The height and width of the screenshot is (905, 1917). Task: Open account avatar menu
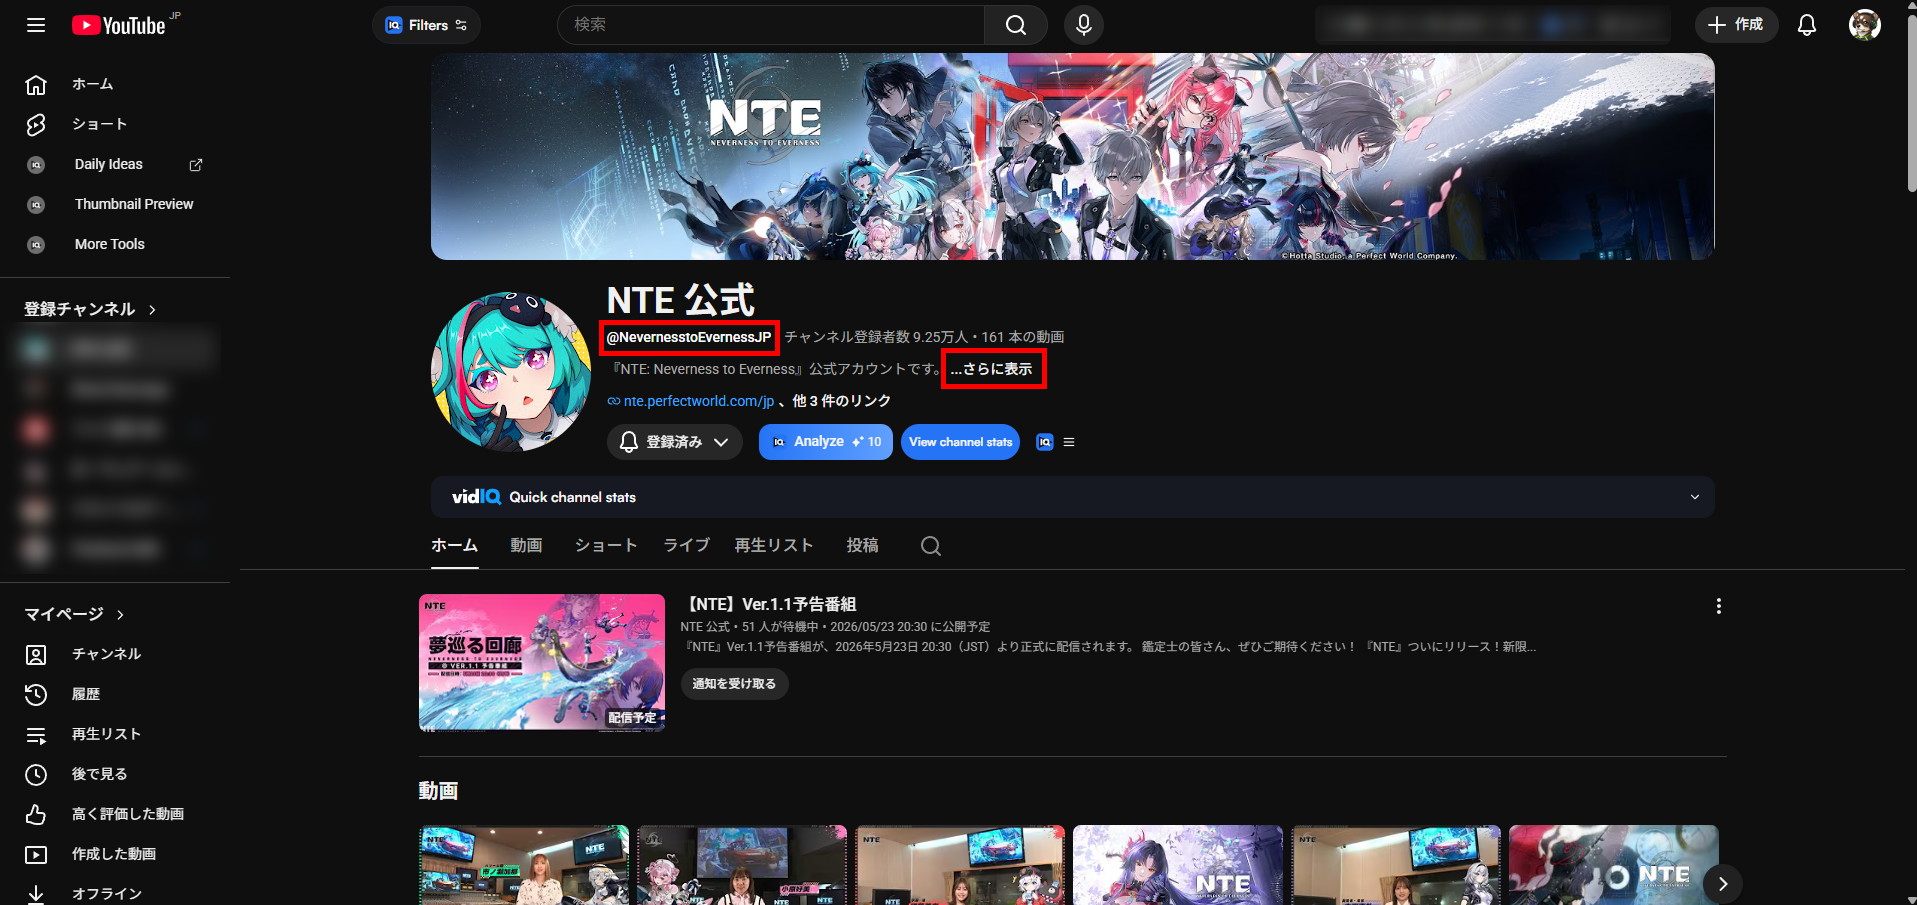[x=1865, y=25]
